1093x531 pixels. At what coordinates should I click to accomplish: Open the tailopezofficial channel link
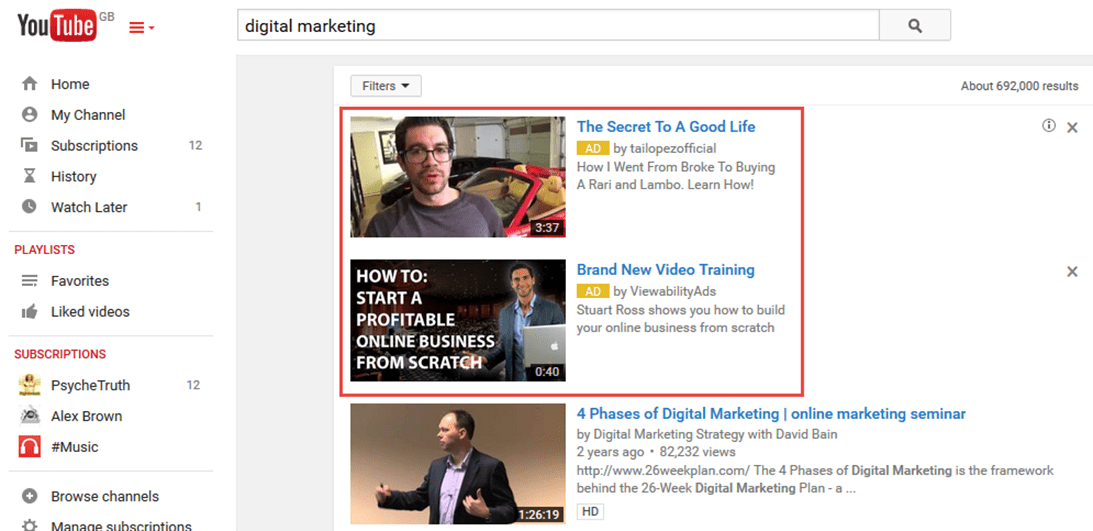click(673, 148)
